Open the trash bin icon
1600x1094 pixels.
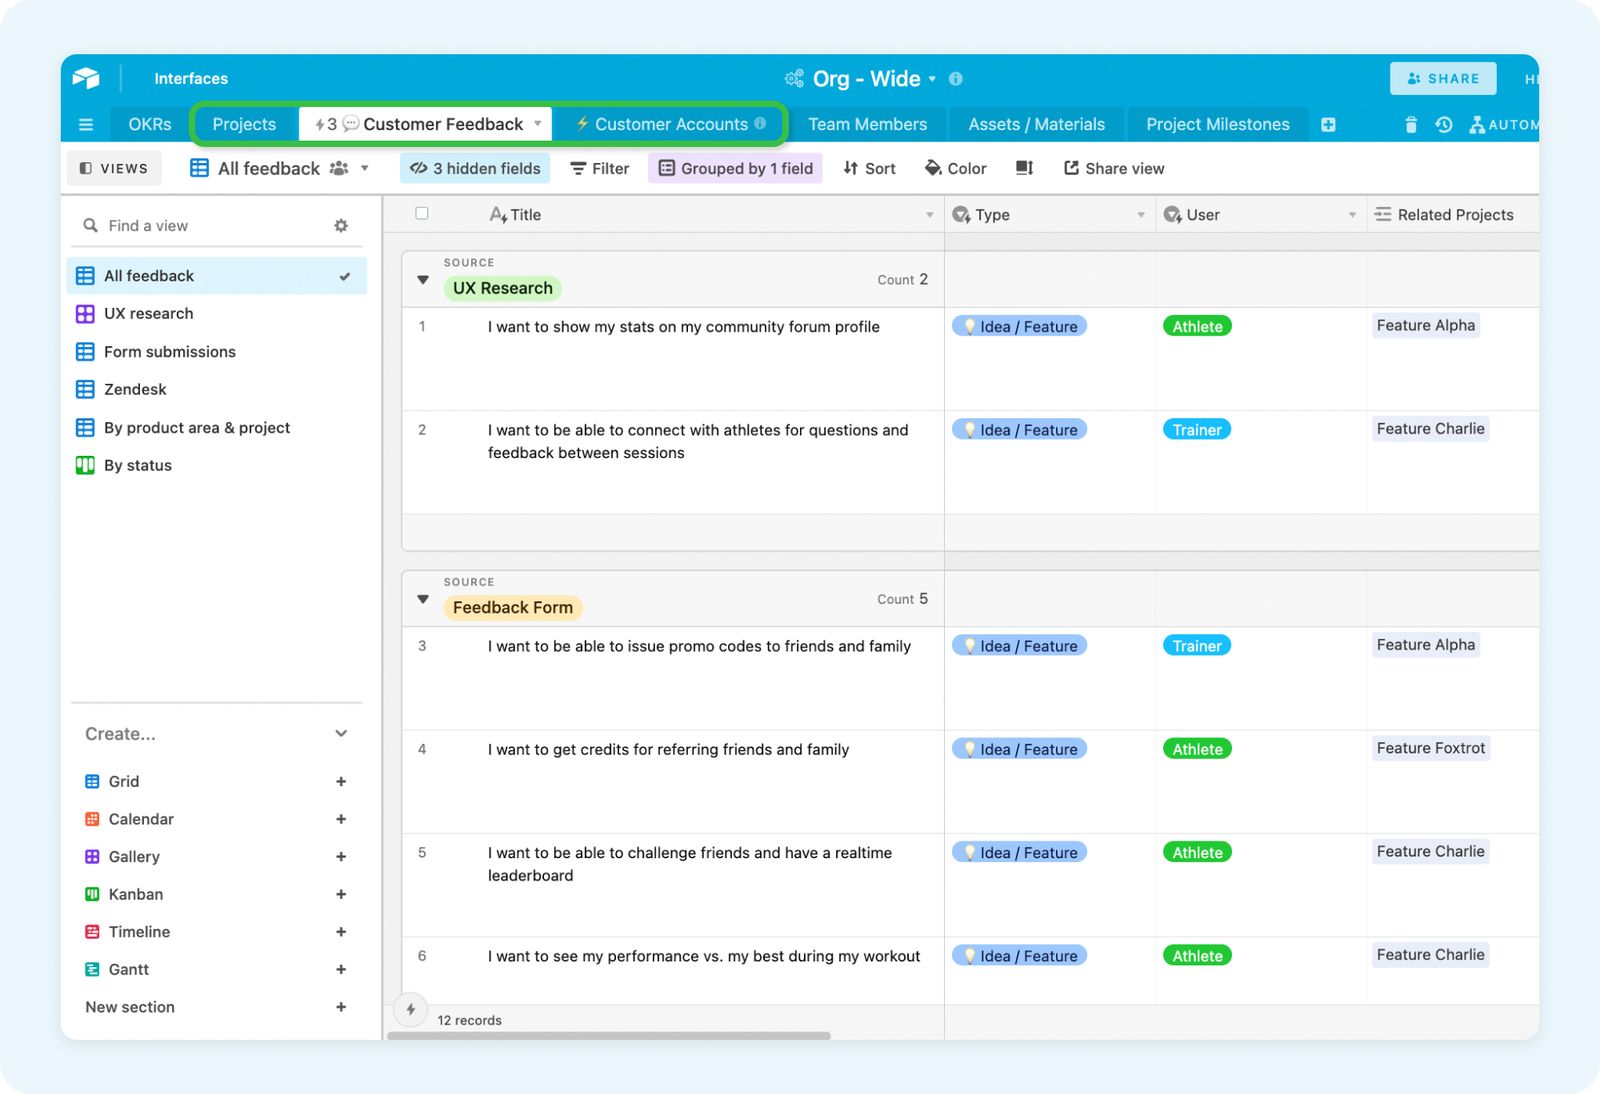pyautogui.click(x=1411, y=125)
